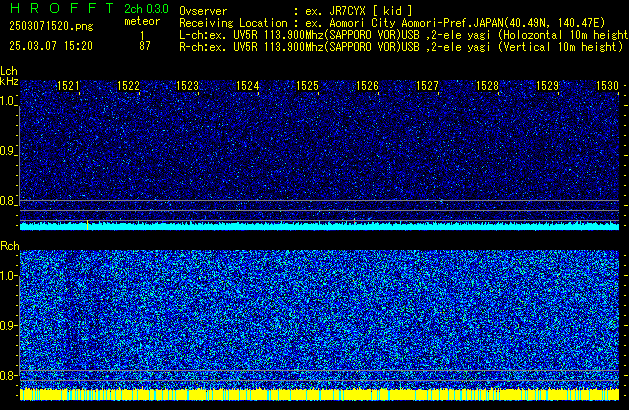This screenshot has height=410, width=629.
Task: Click the 'meteor' label
Action: (142, 21)
